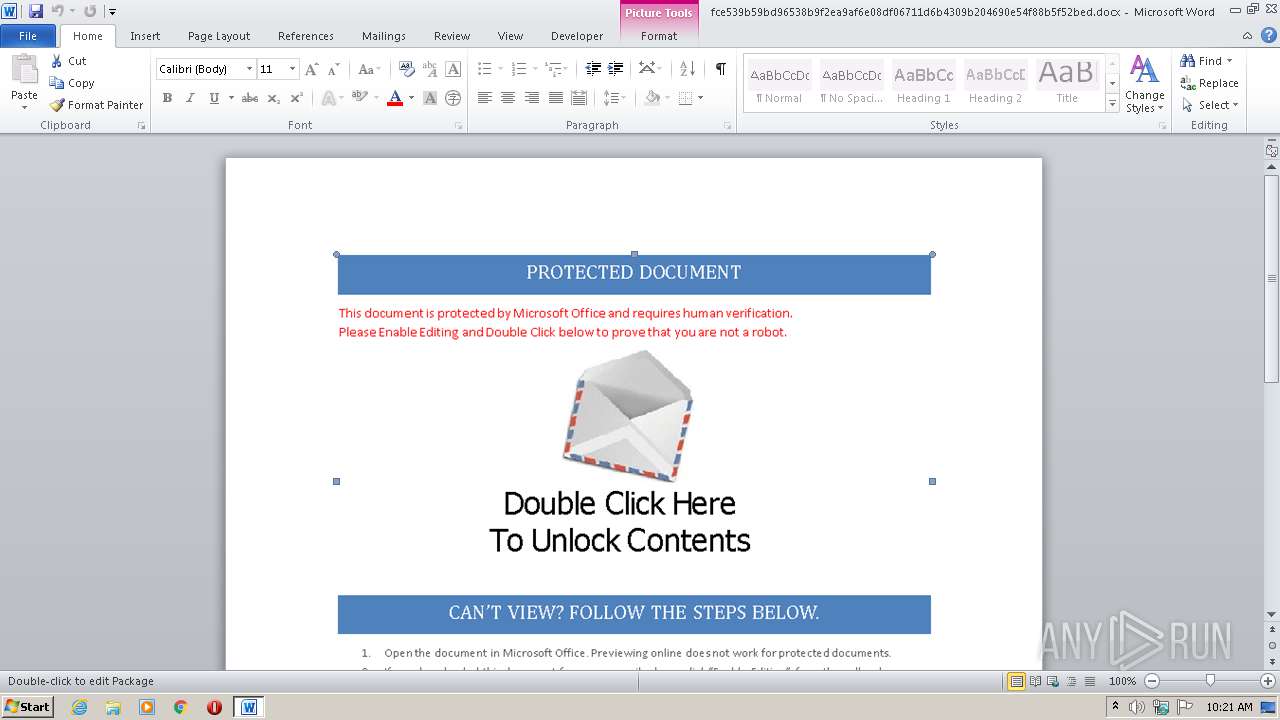Click Replace in Editing group
Image resolution: width=1280 pixels, height=720 pixels.
[1209, 83]
